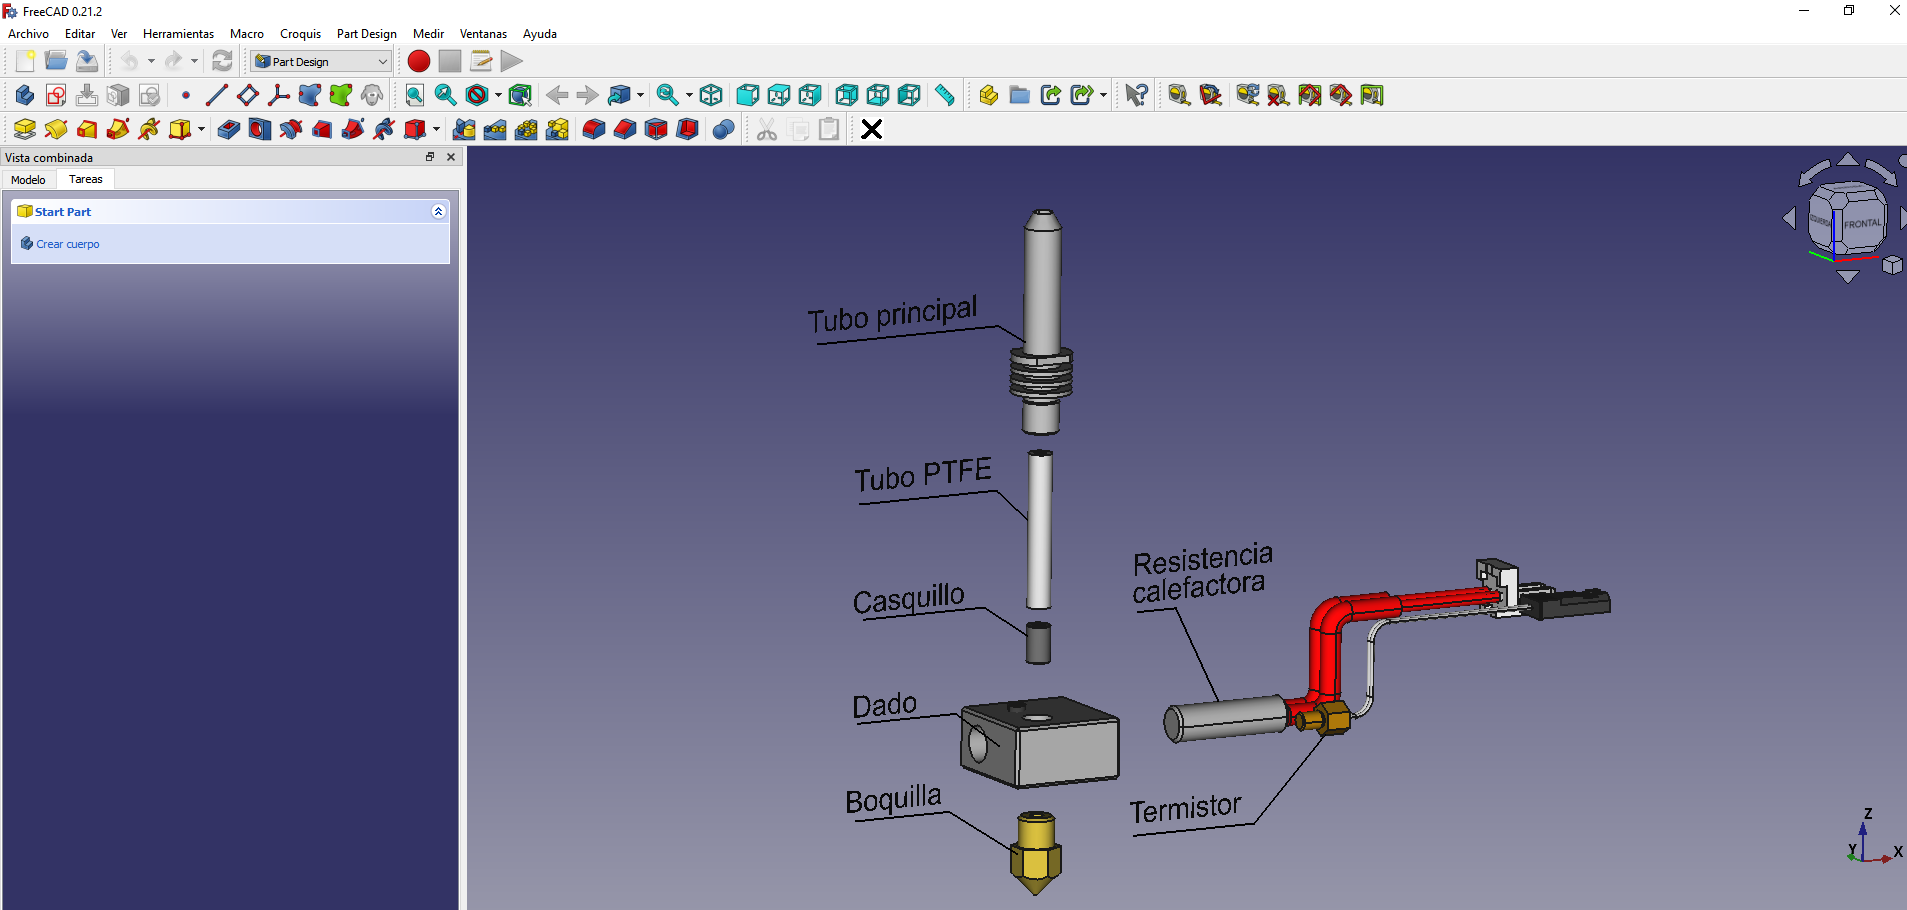Switch to isometric view
This screenshot has height=910, width=1907.
click(x=711, y=95)
